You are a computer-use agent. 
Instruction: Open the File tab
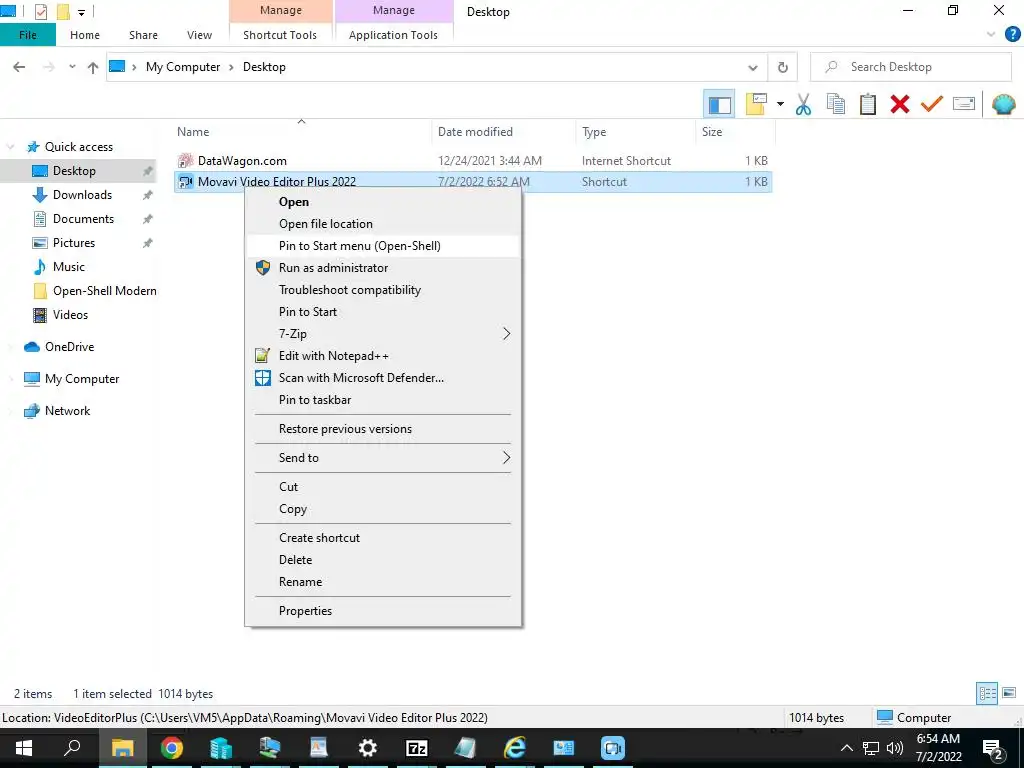pos(28,35)
